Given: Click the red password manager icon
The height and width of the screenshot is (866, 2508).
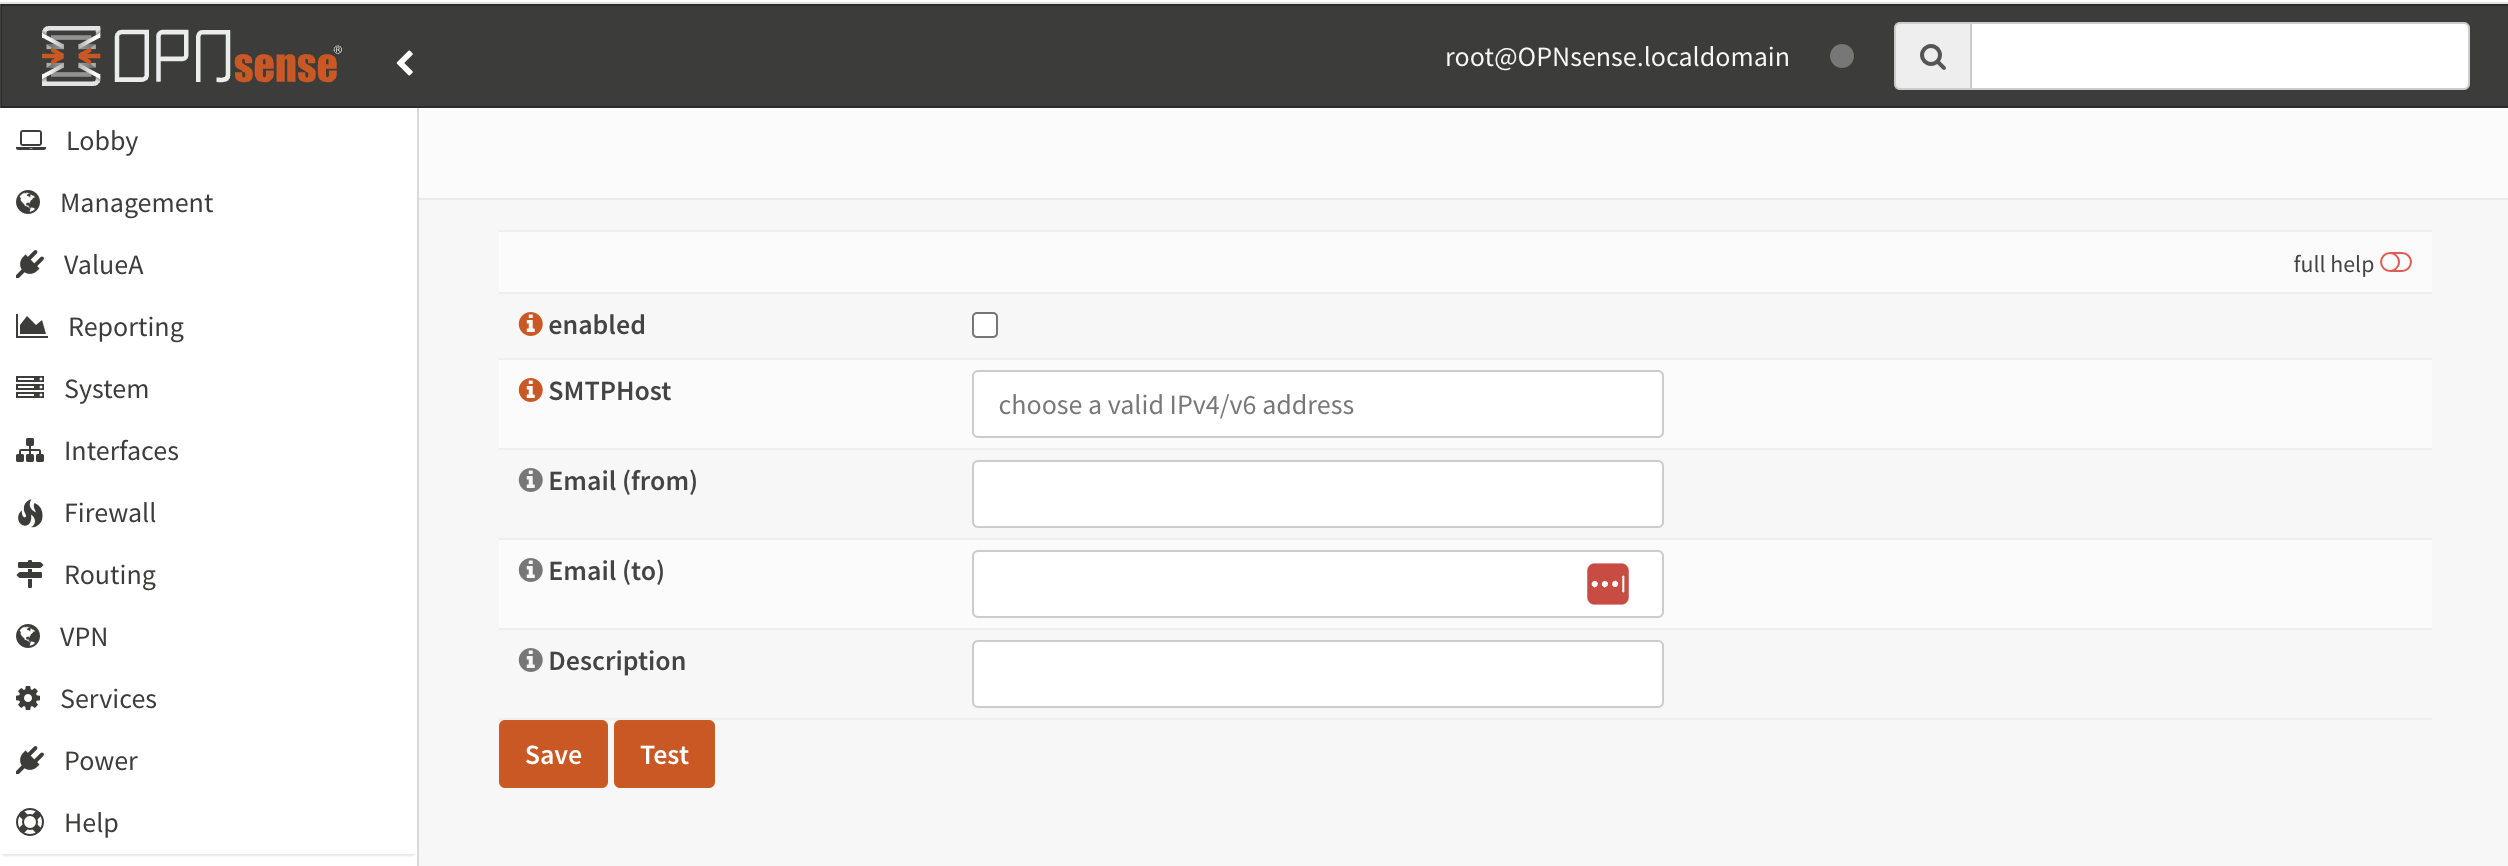Looking at the screenshot, I should [x=1607, y=584].
